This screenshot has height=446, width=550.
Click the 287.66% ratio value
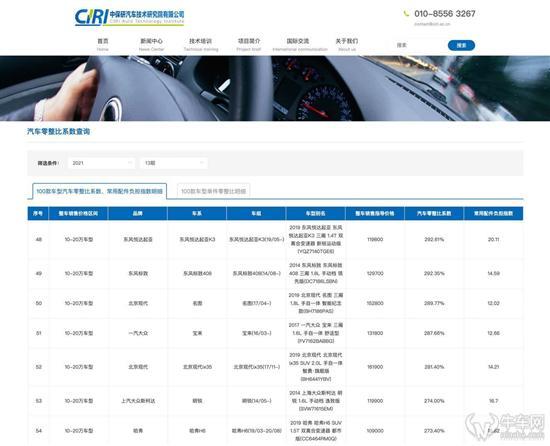pyautogui.click(x=434, y=333)
